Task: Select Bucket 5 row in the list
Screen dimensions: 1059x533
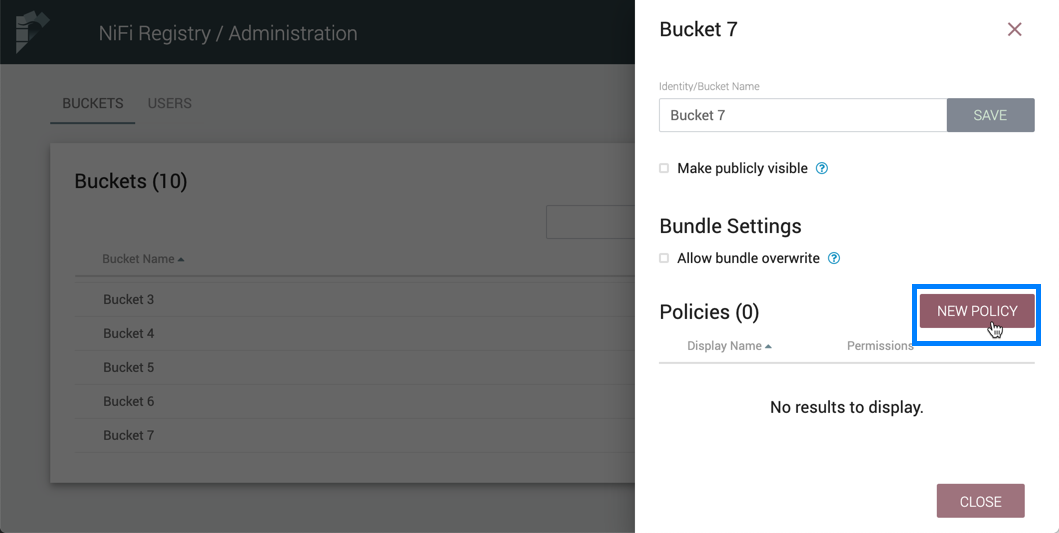Action: tap(129, 367)
